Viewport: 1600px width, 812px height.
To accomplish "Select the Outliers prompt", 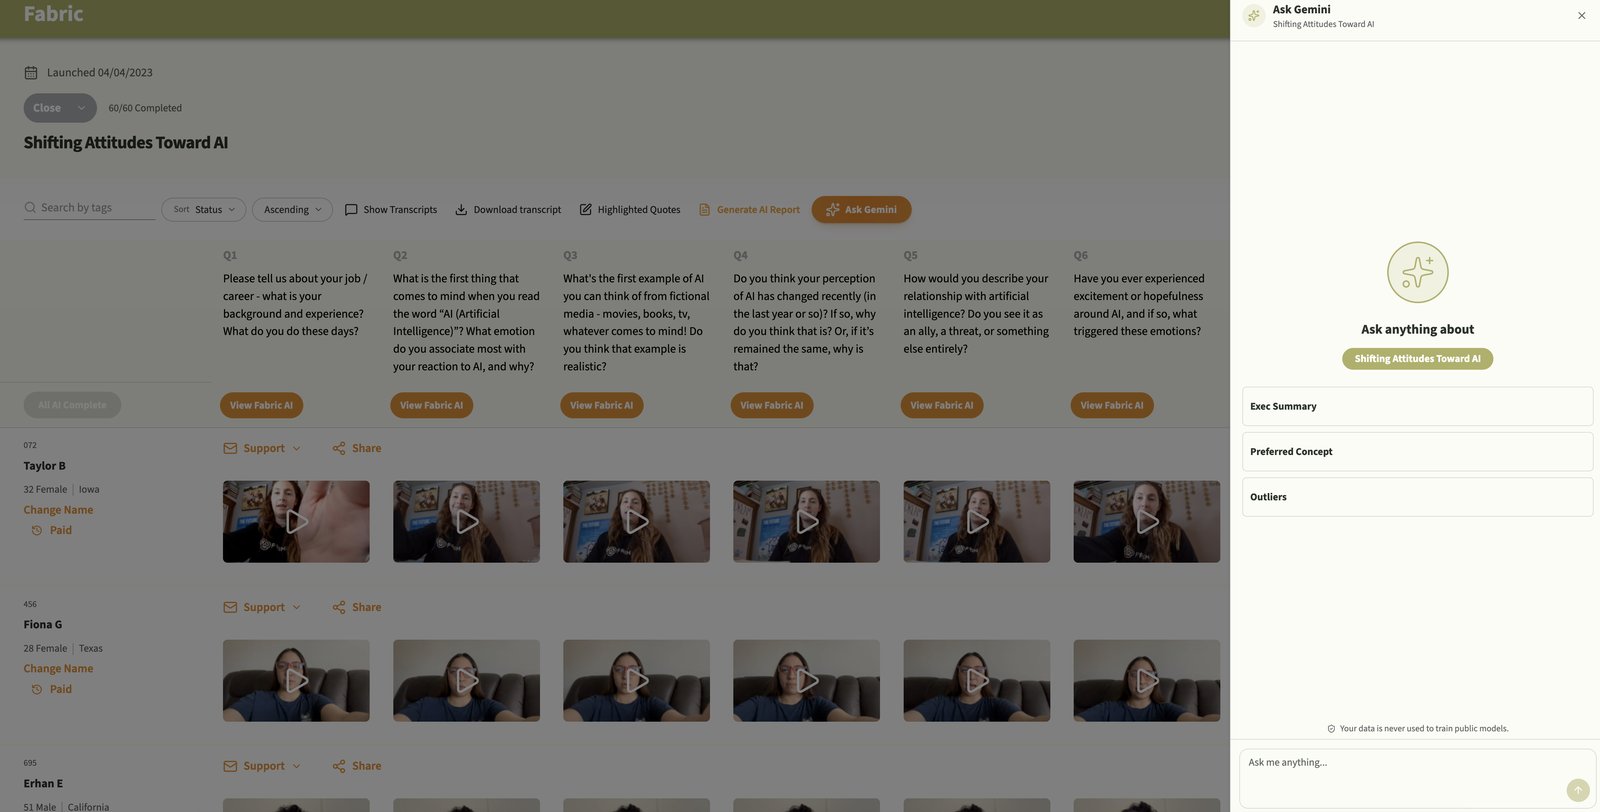I will 1417,497.
